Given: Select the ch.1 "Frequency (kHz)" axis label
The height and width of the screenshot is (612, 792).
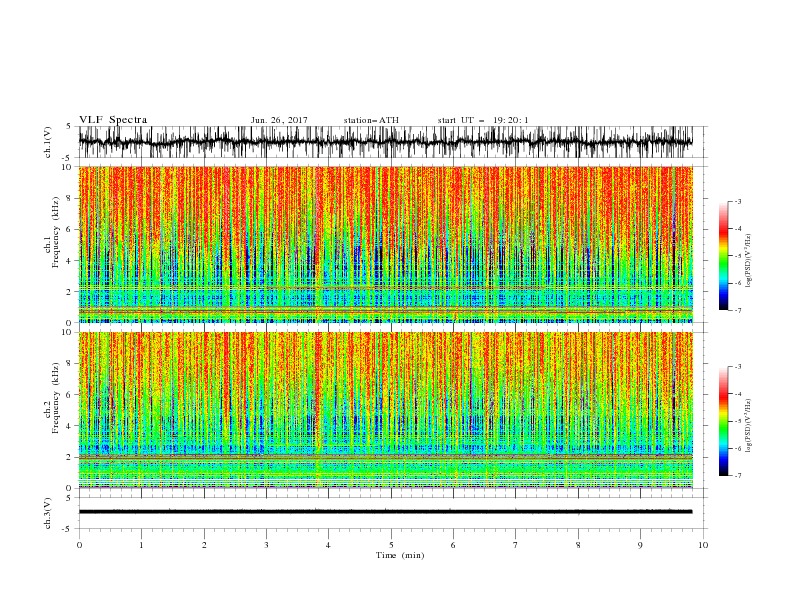Looking at the screenshot, I should pyautogui.click(x=55, y=233).
